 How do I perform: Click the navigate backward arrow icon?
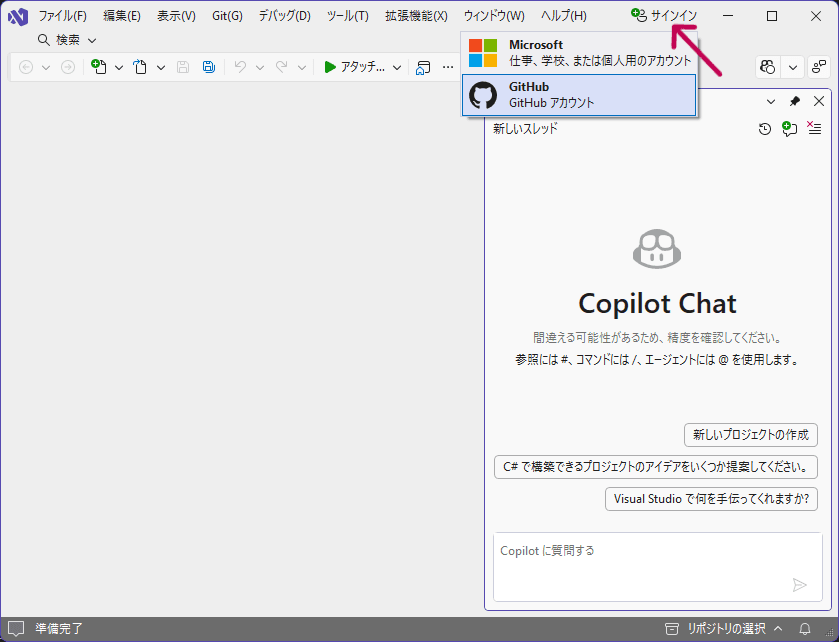[26, 67]
